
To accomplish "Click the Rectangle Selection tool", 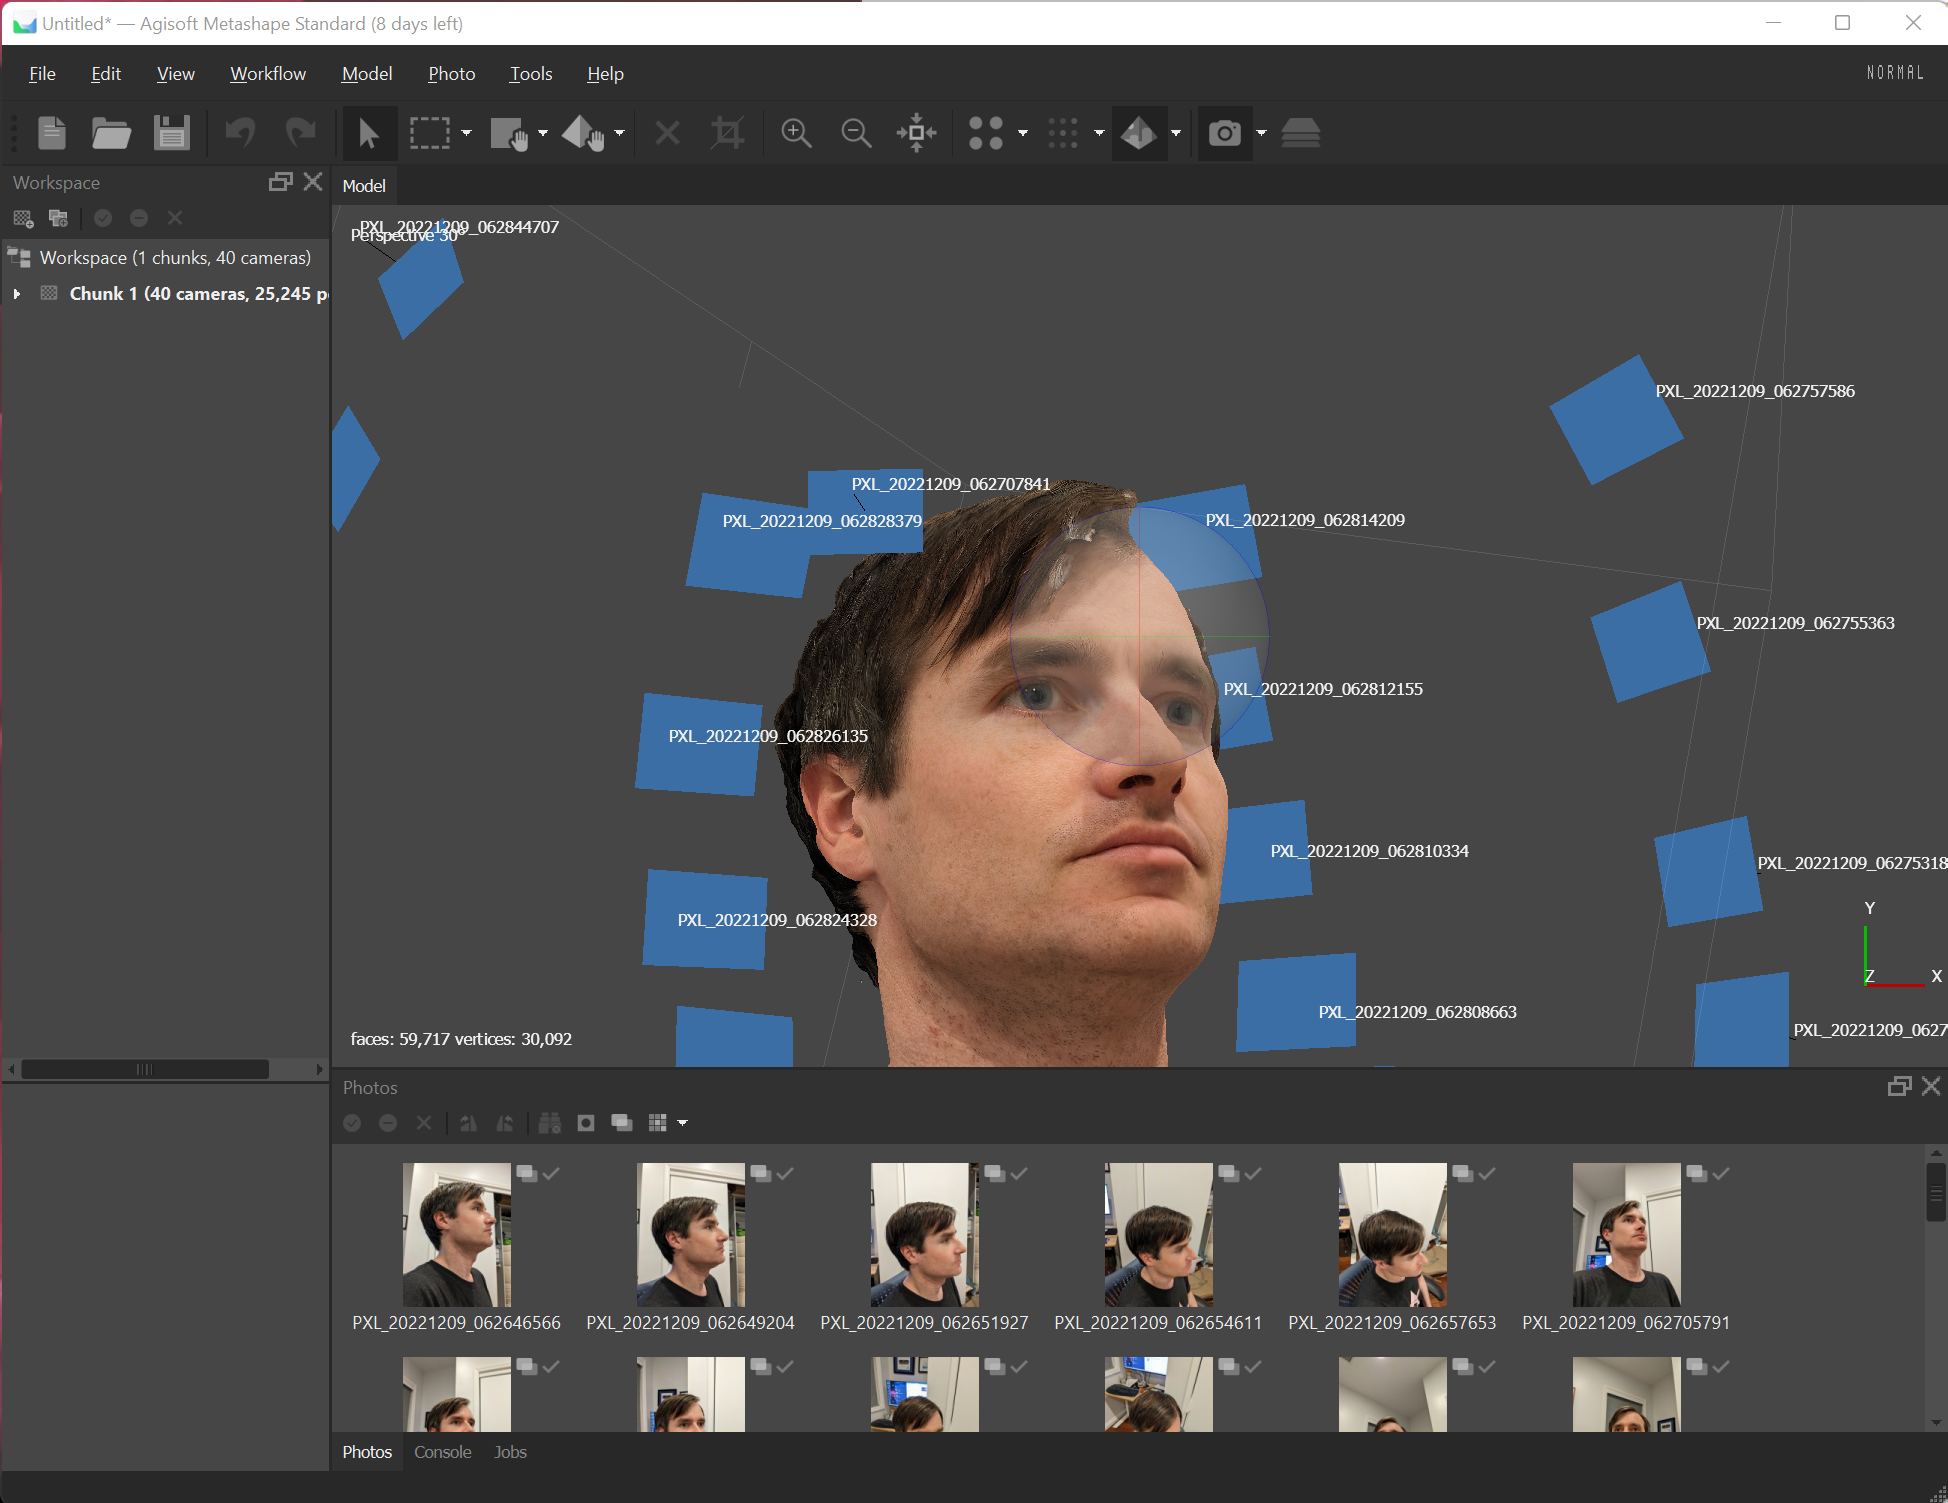I will click(430, 133).
